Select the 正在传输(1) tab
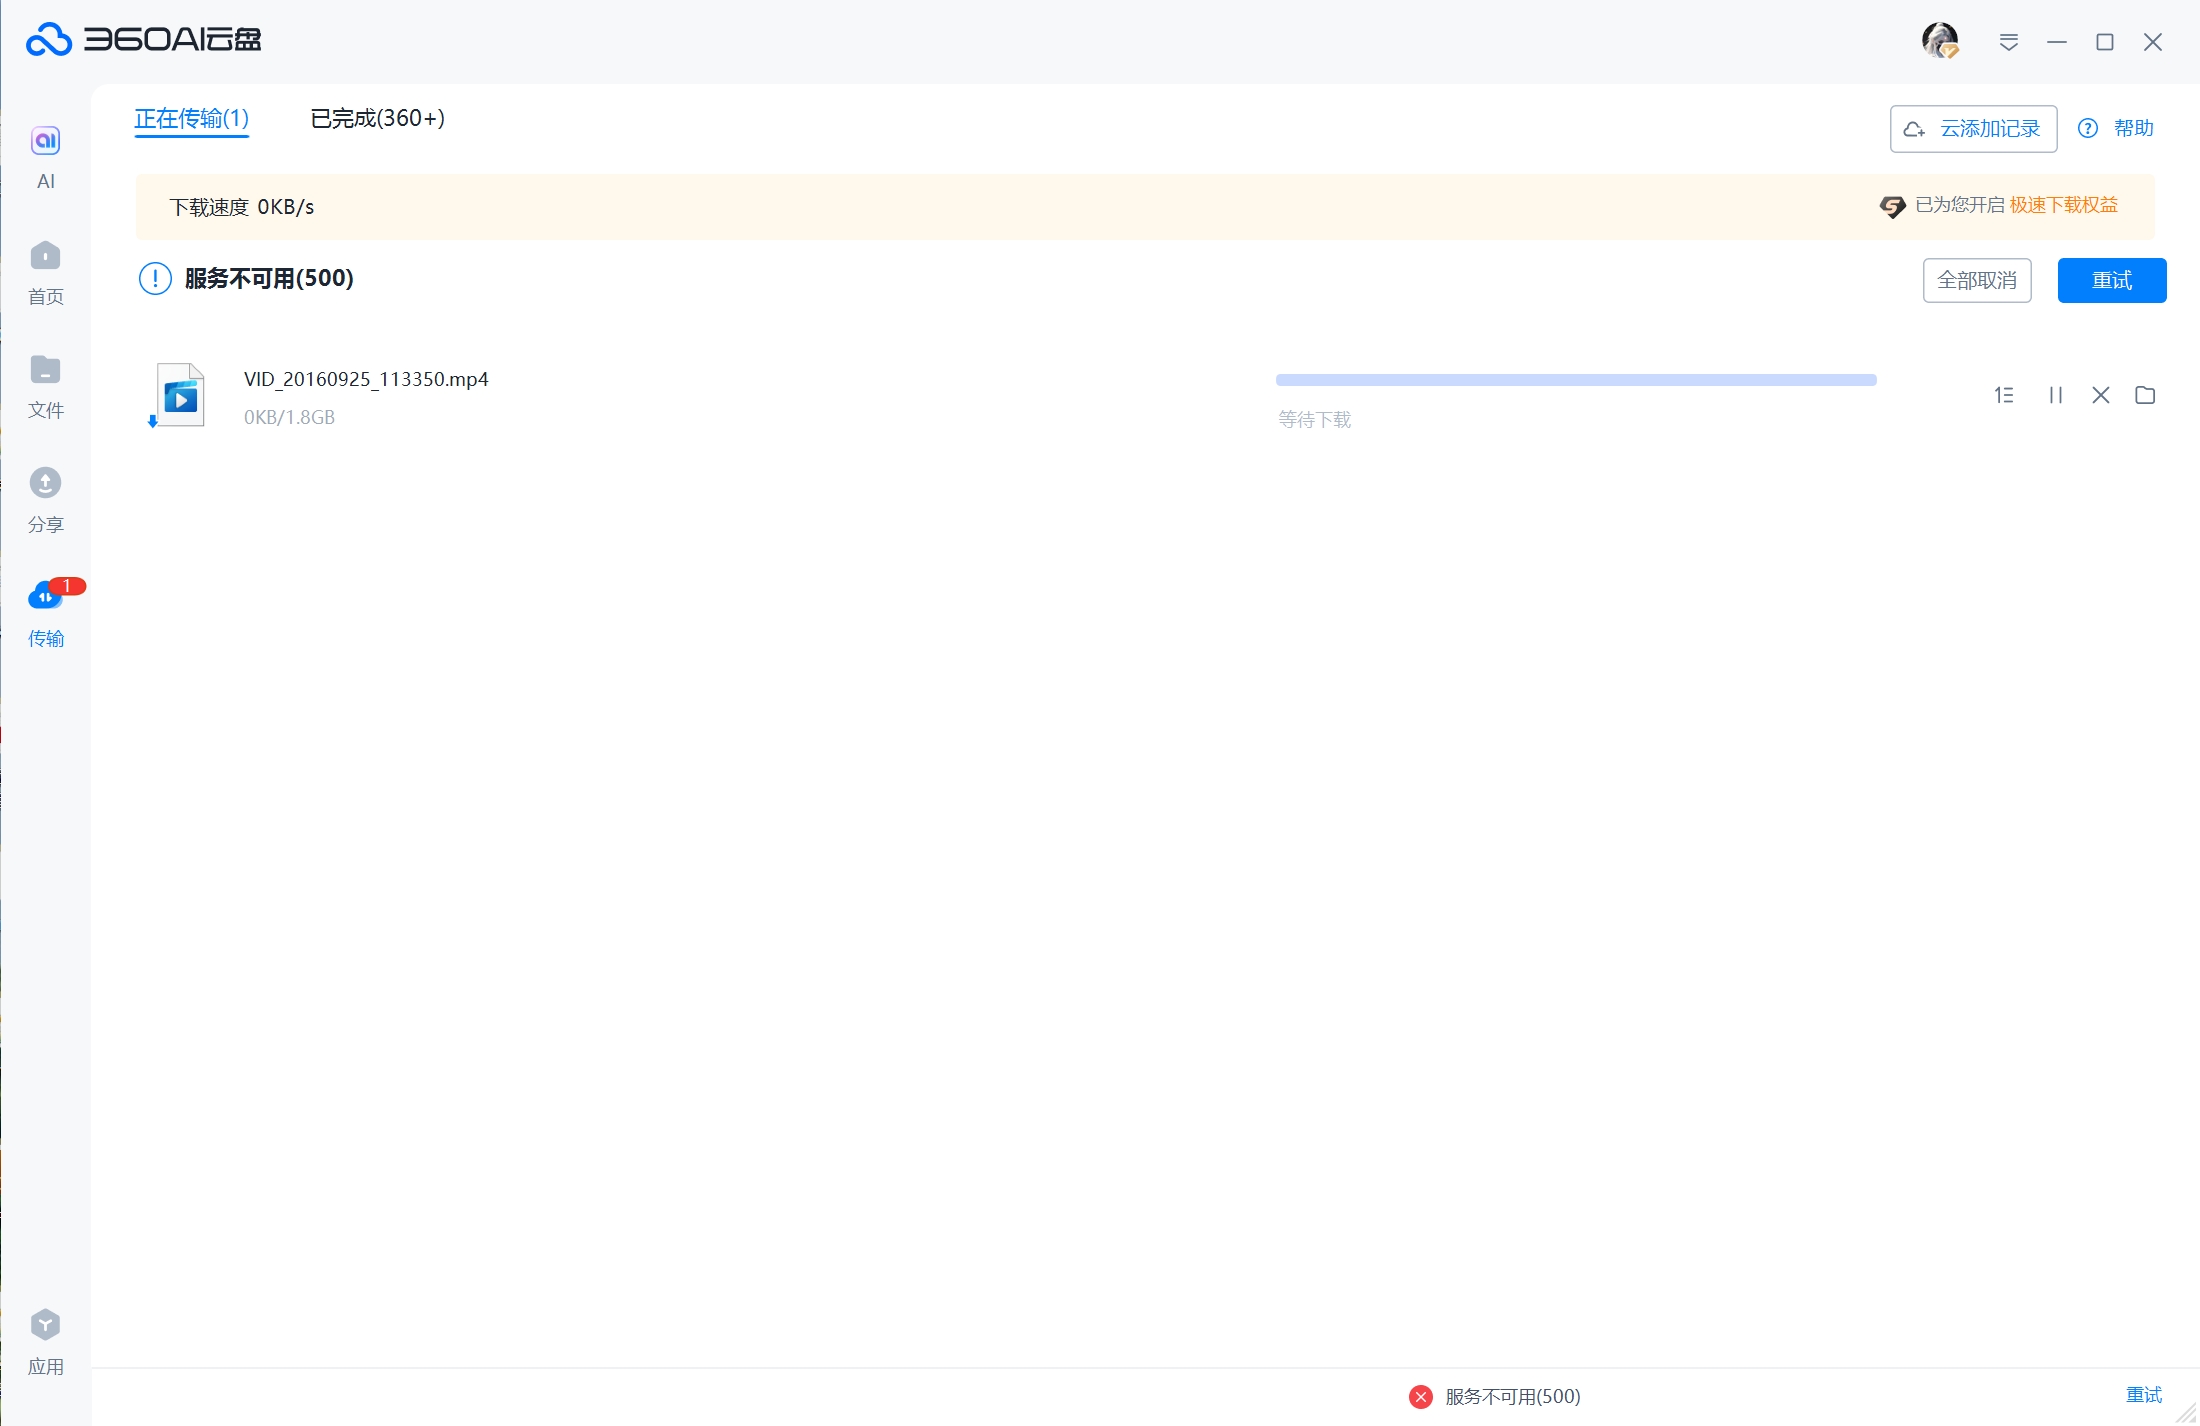 [x=191, y=118]
